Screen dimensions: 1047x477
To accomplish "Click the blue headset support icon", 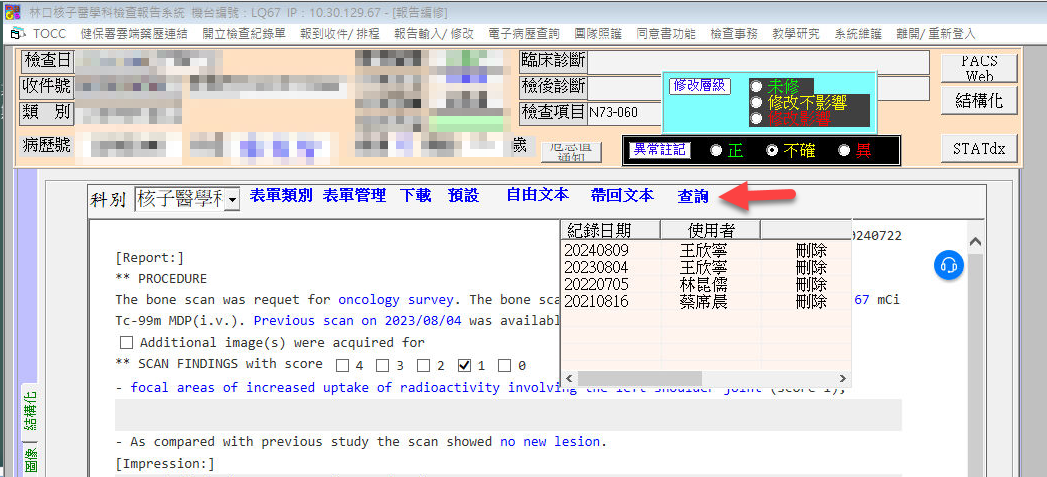I will tap(948, 265).
